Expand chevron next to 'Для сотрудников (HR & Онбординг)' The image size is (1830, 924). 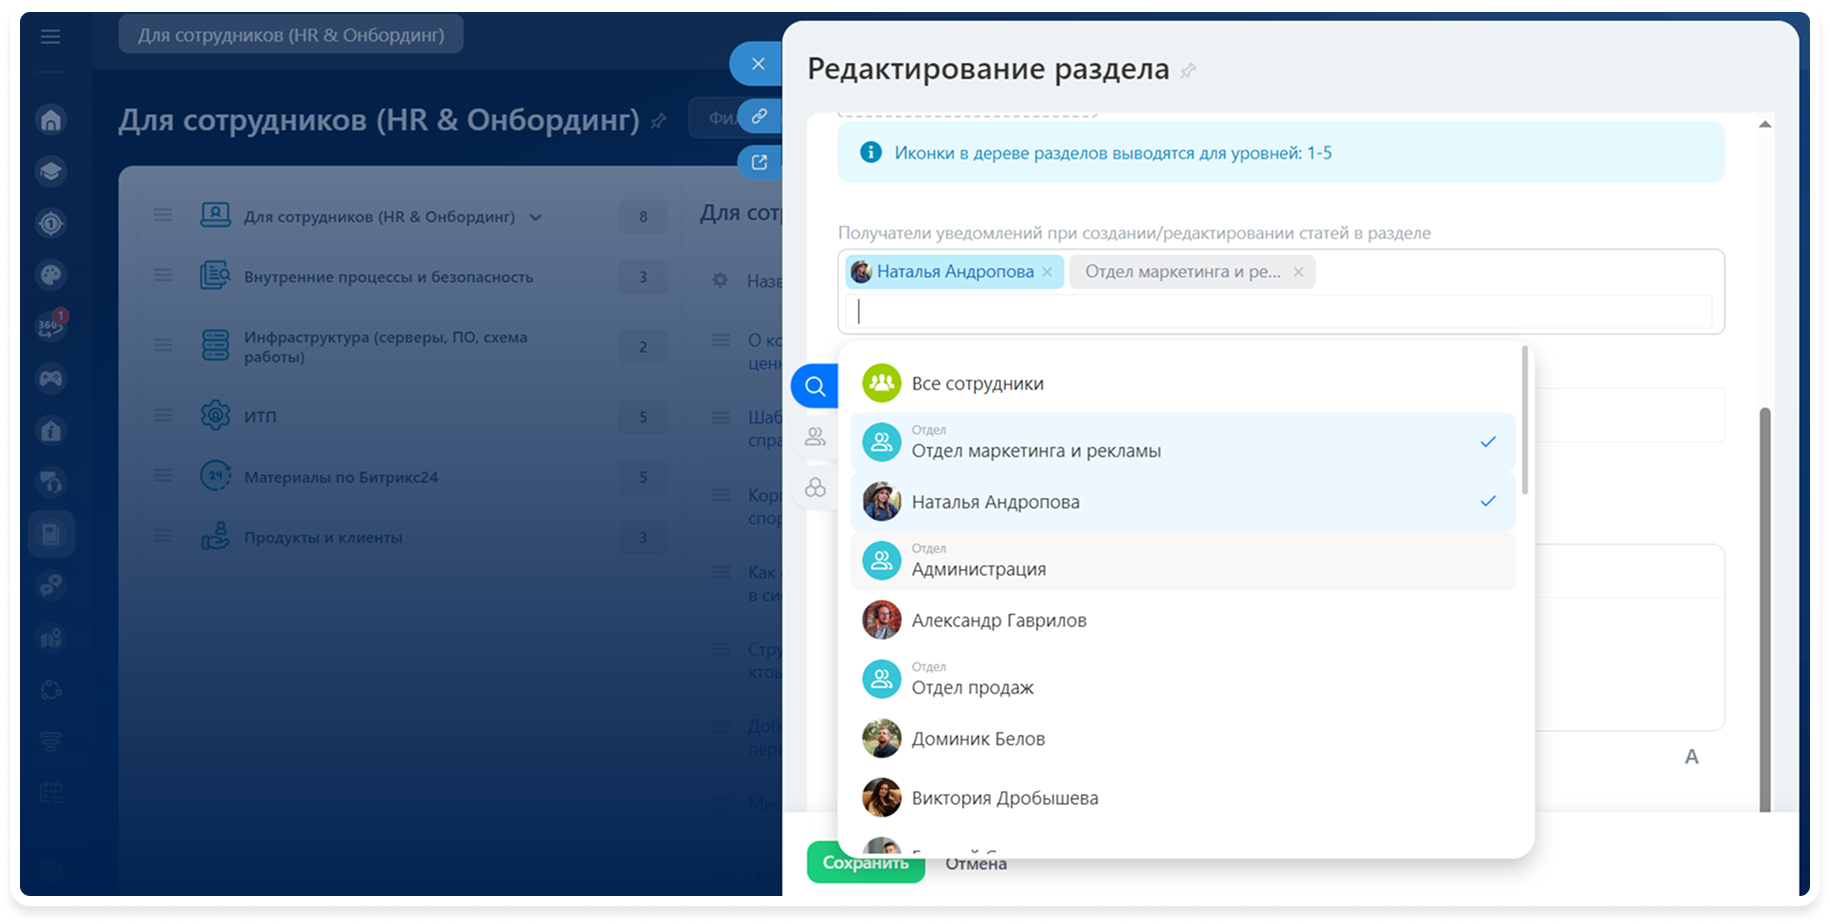536,217
